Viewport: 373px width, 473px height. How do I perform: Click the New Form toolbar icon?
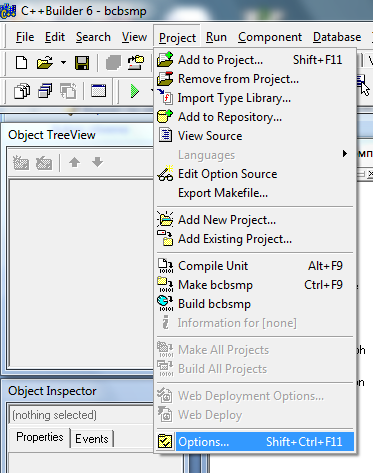click(x=98, y=90)
